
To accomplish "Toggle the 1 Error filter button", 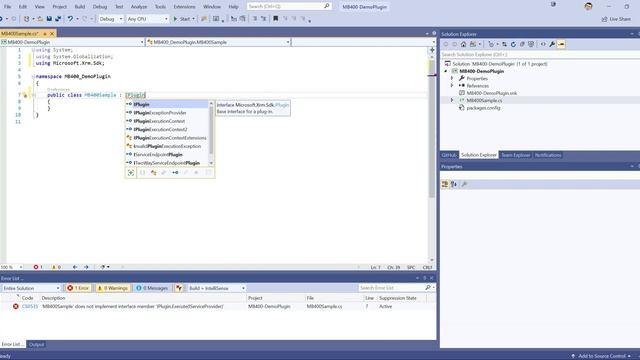I will (x=78, y=288).
